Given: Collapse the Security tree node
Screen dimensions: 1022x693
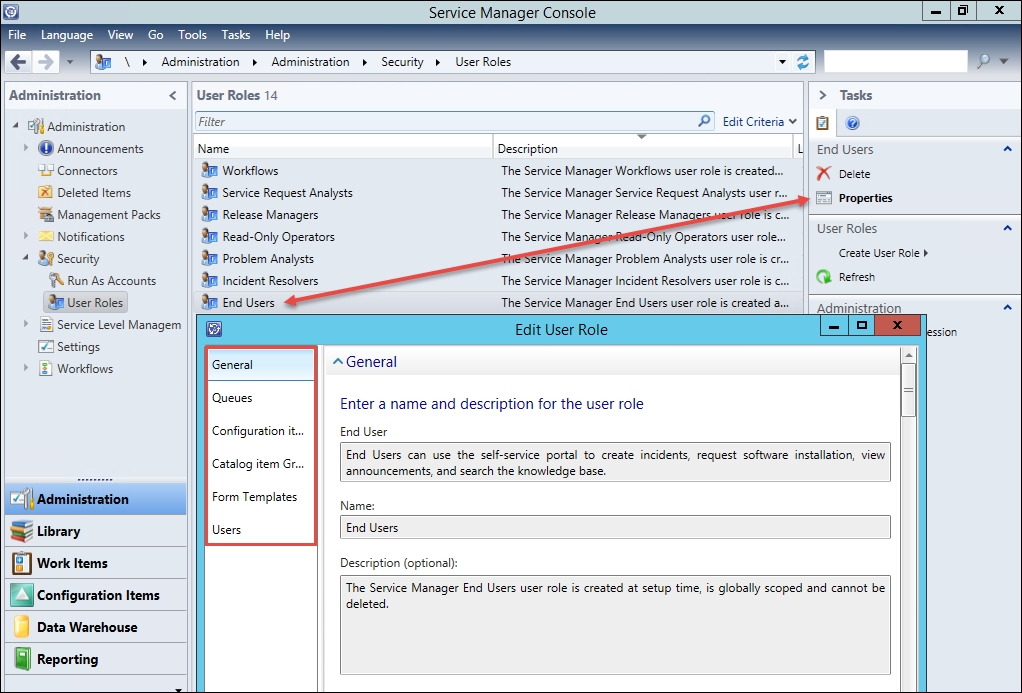Looking at the screenshot, I should [x=26, y=258].
